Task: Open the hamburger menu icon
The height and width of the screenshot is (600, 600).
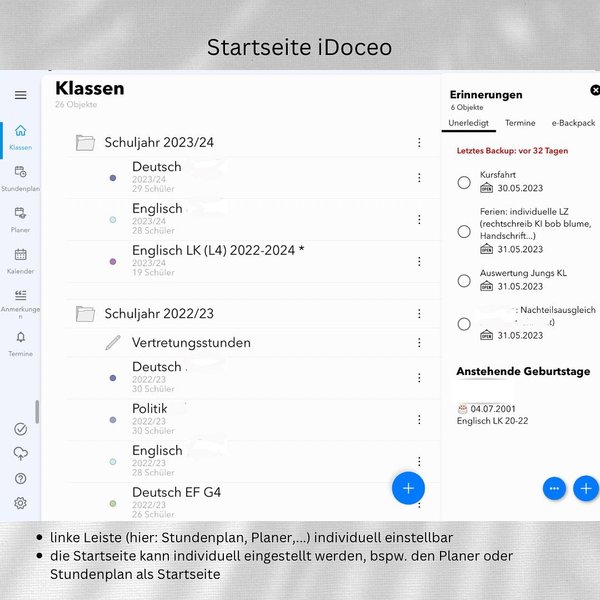Action: (x=21, y=95)
